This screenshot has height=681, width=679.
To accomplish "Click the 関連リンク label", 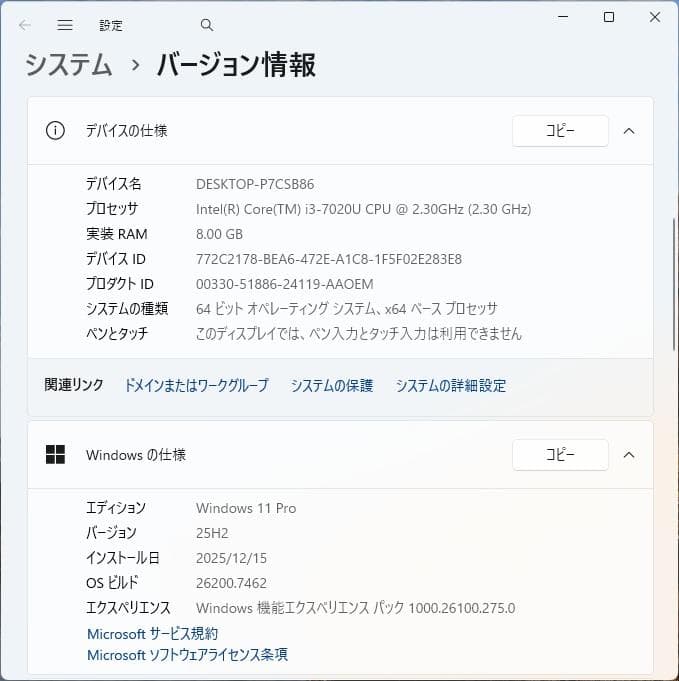I will pos(74,385).
